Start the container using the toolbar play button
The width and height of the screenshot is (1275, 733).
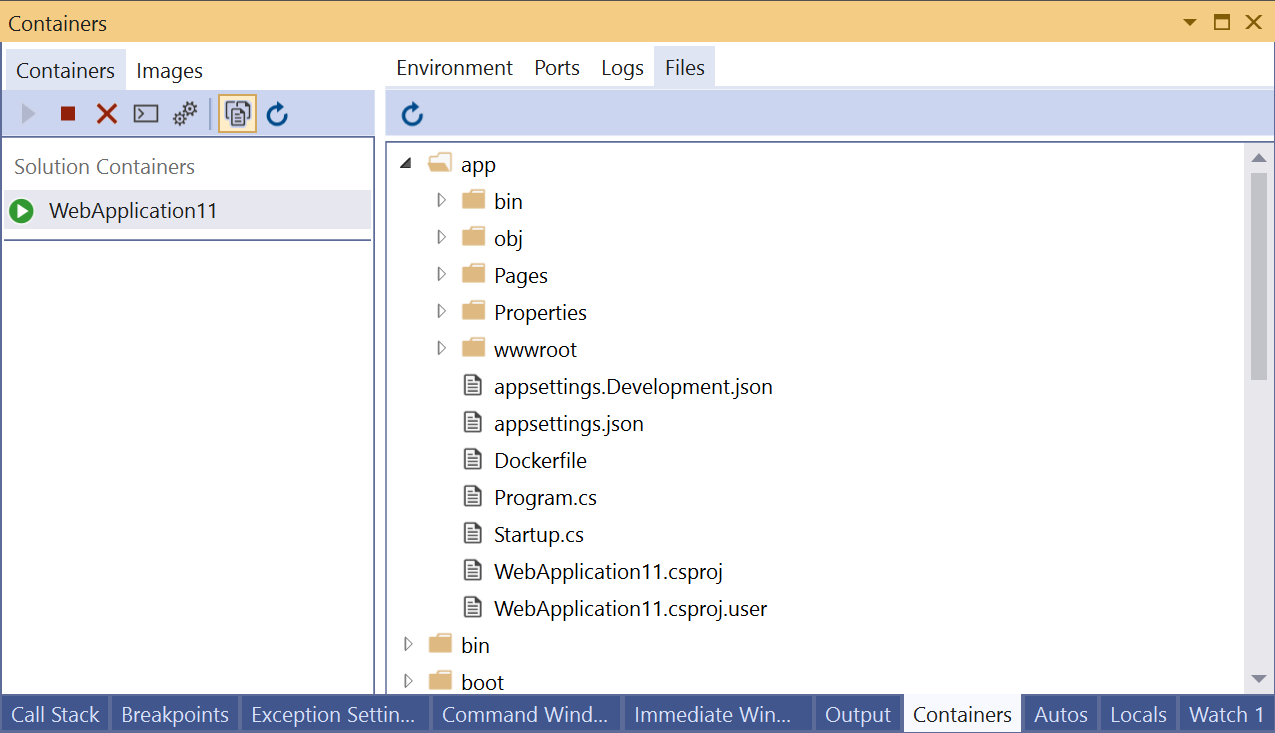[x=27, y=113]
